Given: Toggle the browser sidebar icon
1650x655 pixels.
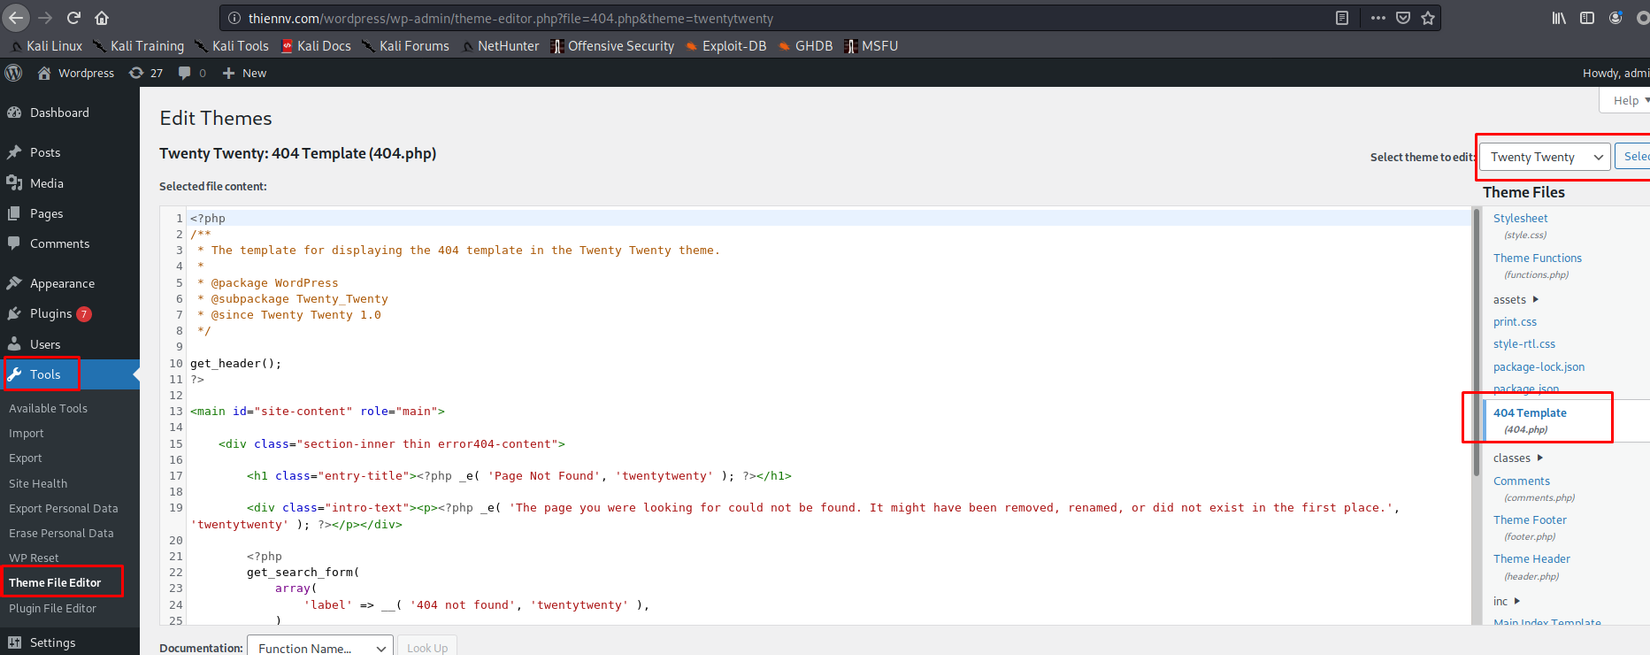Looking at the screenshot, I should click(1587, 18).
